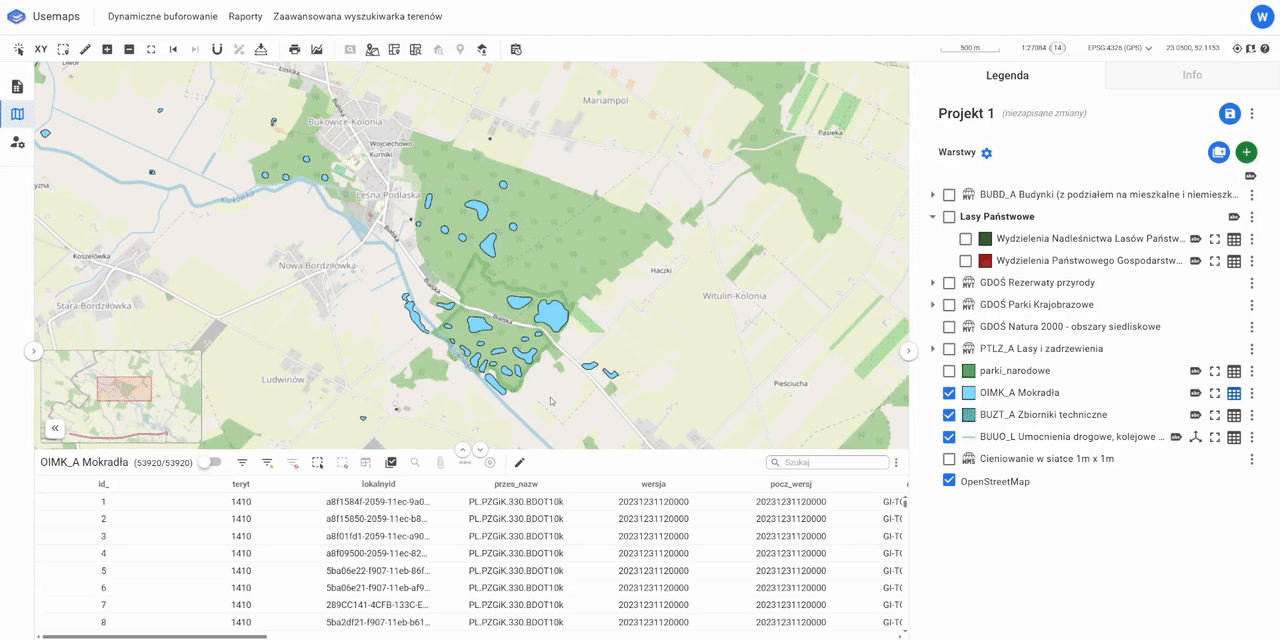Switch to the Info tab
This screenshot has width=1280, height=640.
pos(1192,75)
